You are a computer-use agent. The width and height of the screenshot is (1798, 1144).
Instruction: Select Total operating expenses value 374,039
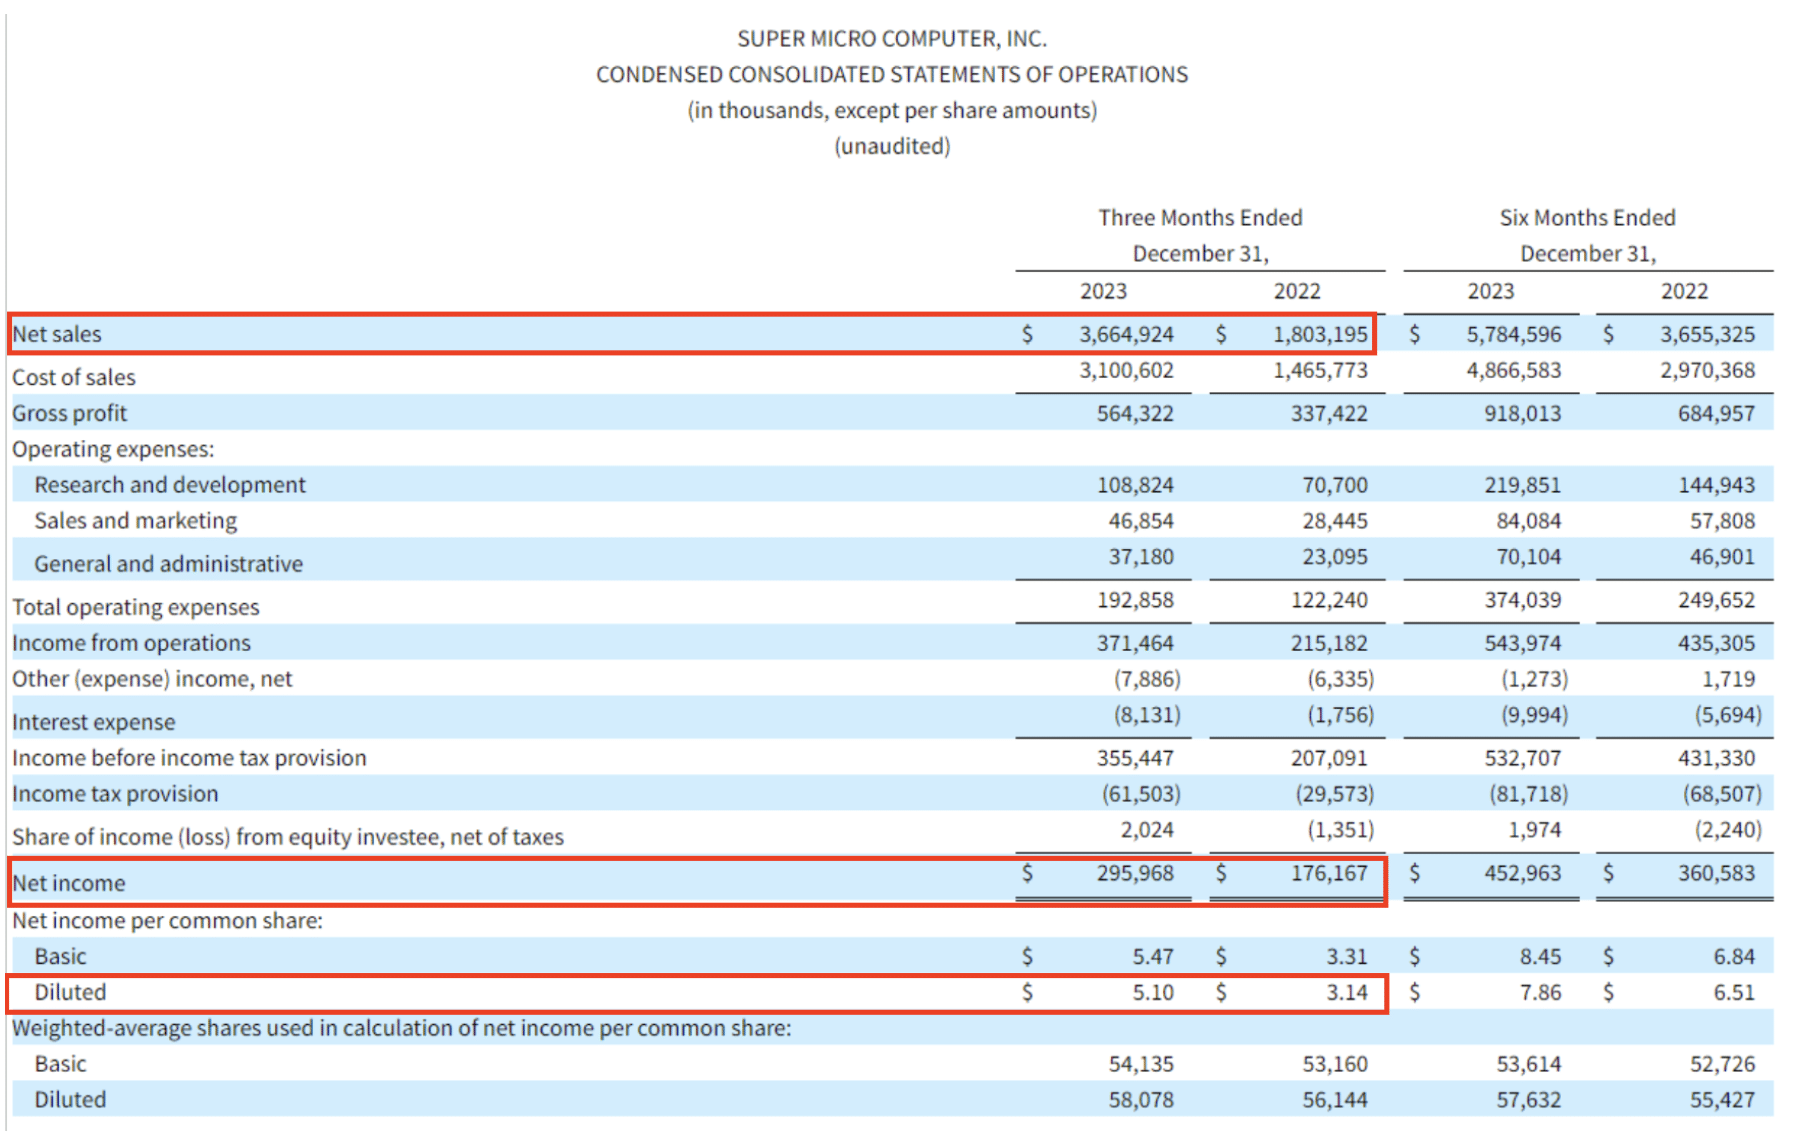click(1523, 600)
